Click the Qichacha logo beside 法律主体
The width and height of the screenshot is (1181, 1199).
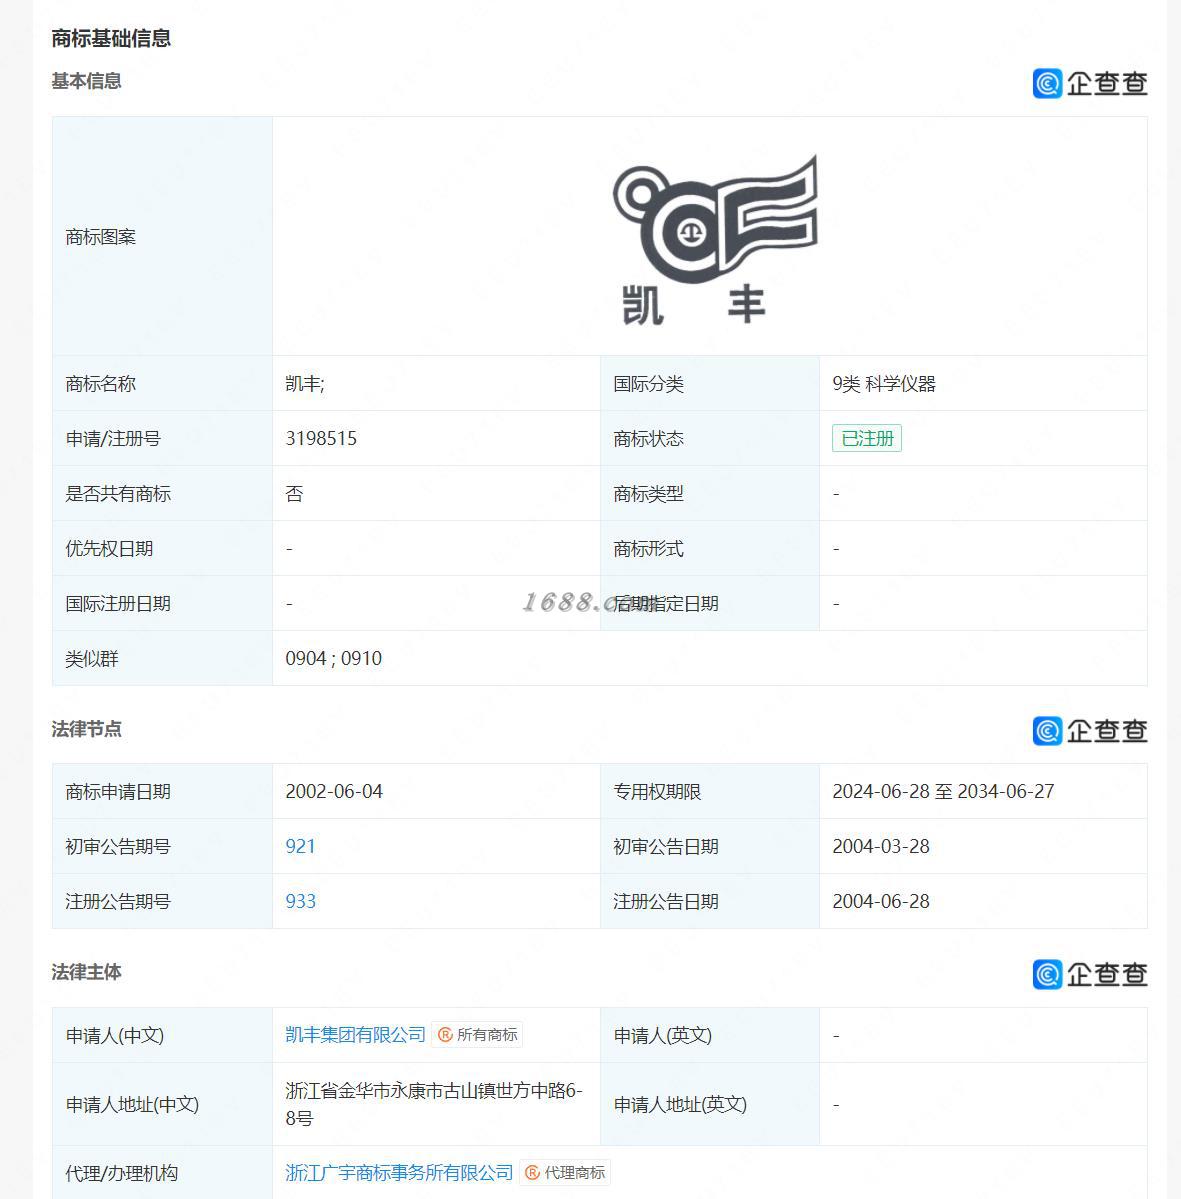coord(1090,974)
